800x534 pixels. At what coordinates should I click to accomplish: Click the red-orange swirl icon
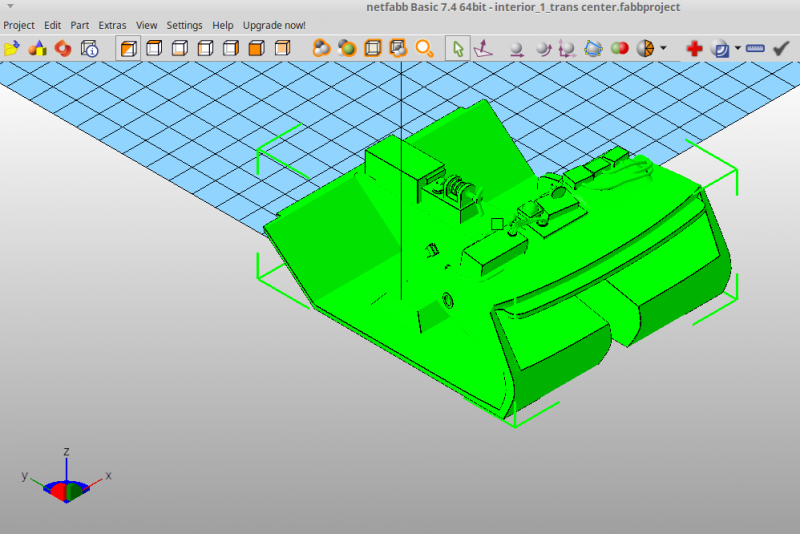click(x=63, y=49)
